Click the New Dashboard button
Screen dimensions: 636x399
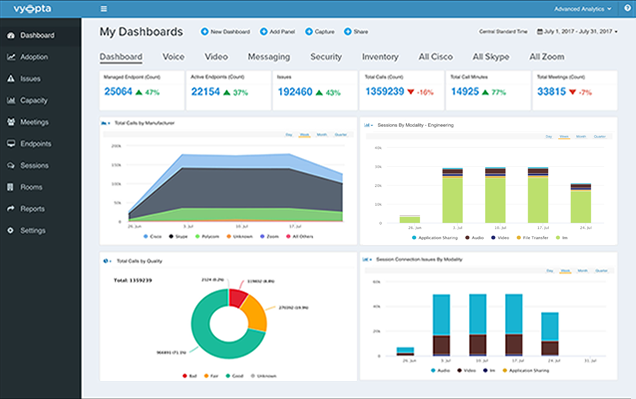(x=226, y=32)
